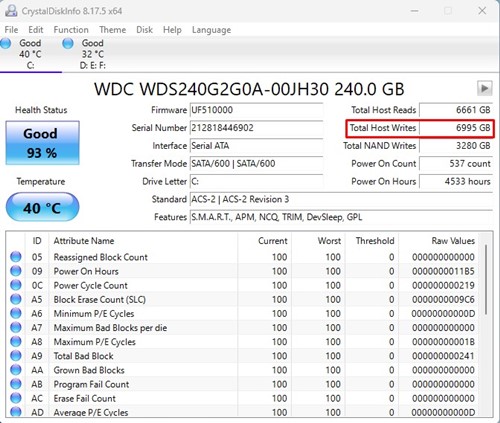The height and width of the screenshot is (423, 500).
Task: Click the disk model title WDC WDS240G2G0A
Action: (249, 89)
